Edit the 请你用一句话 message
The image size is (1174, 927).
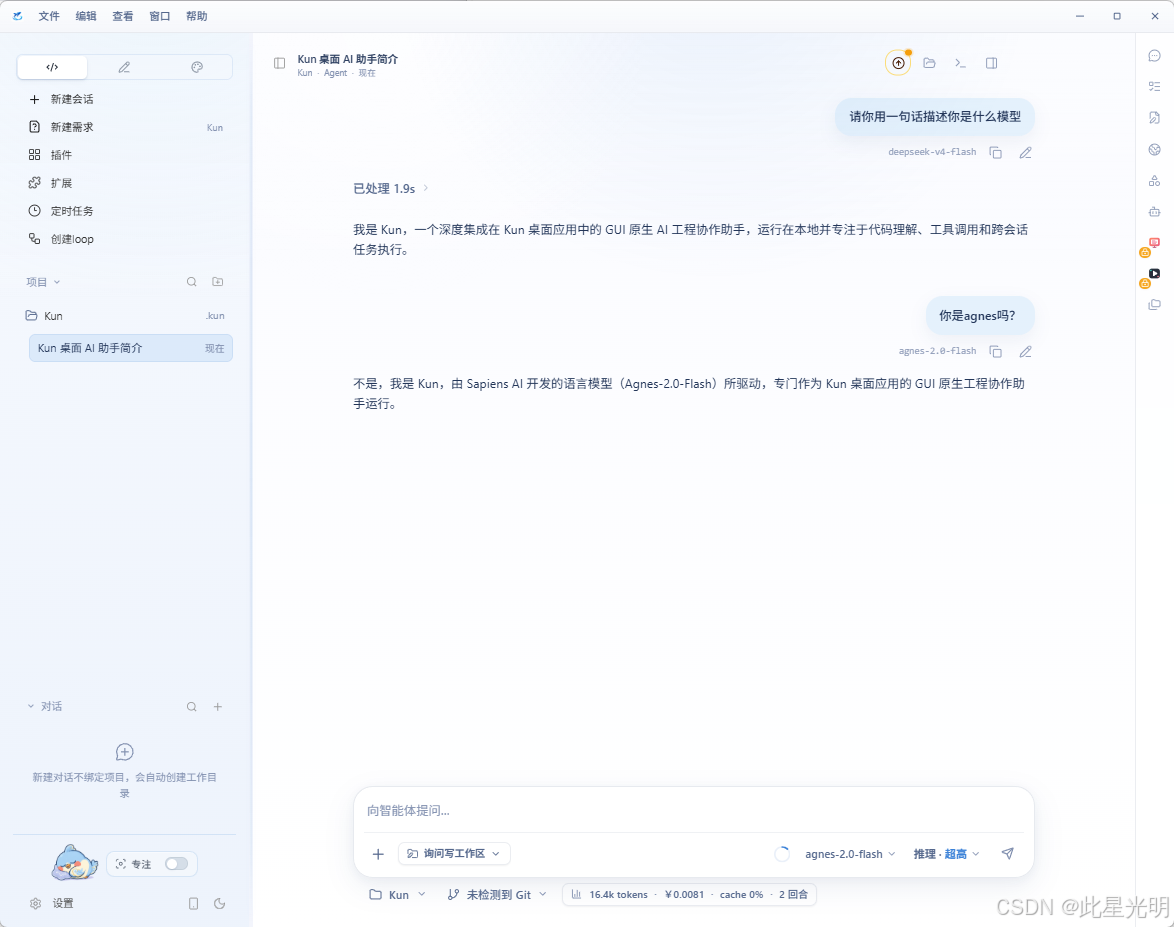(1026, 153)
